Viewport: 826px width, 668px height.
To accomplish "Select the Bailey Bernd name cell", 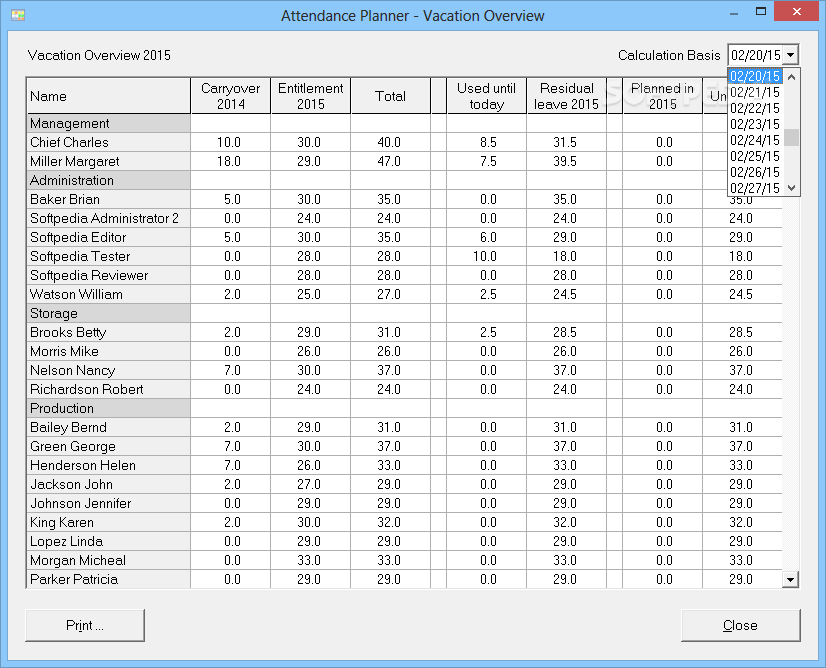I will (108, 427).
